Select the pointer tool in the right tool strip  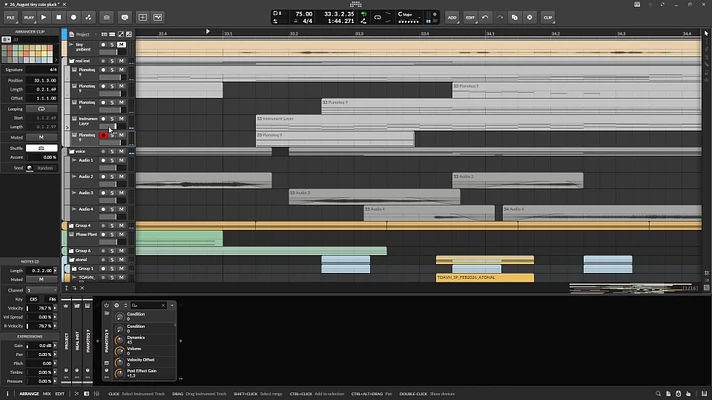tap(706, 34)
